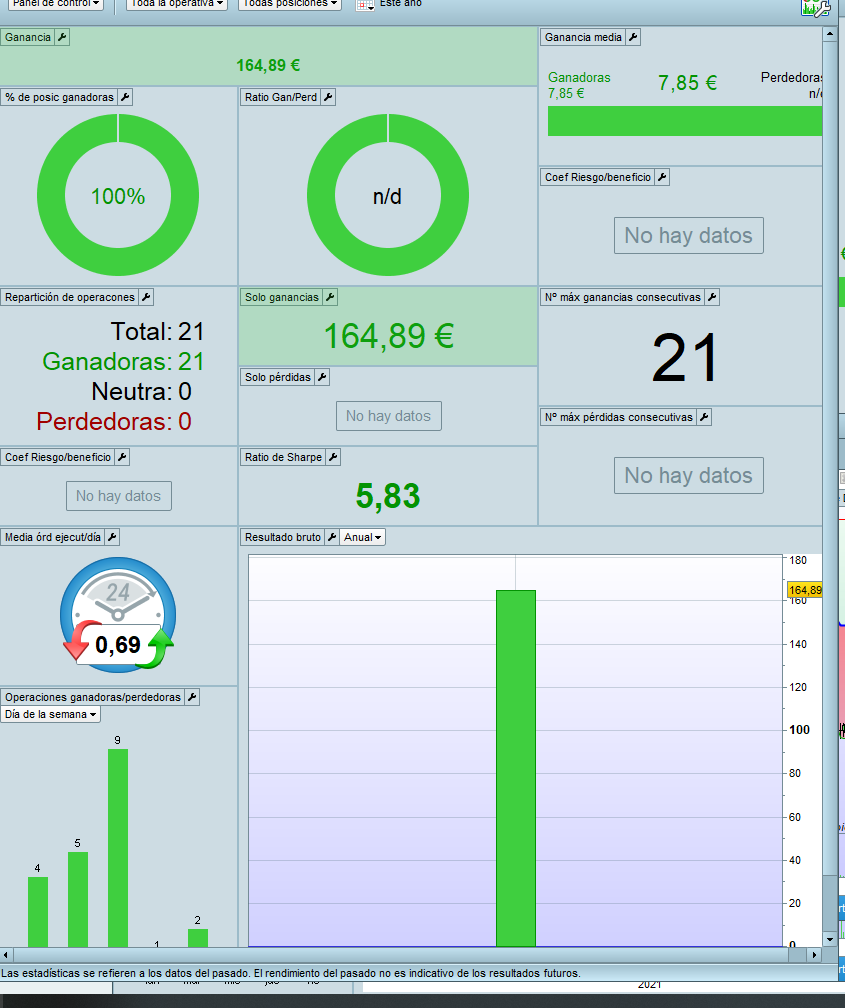Click wrench for Nº máx pérdidas consecutivas
845x1008 pixels.
point(704,417)
